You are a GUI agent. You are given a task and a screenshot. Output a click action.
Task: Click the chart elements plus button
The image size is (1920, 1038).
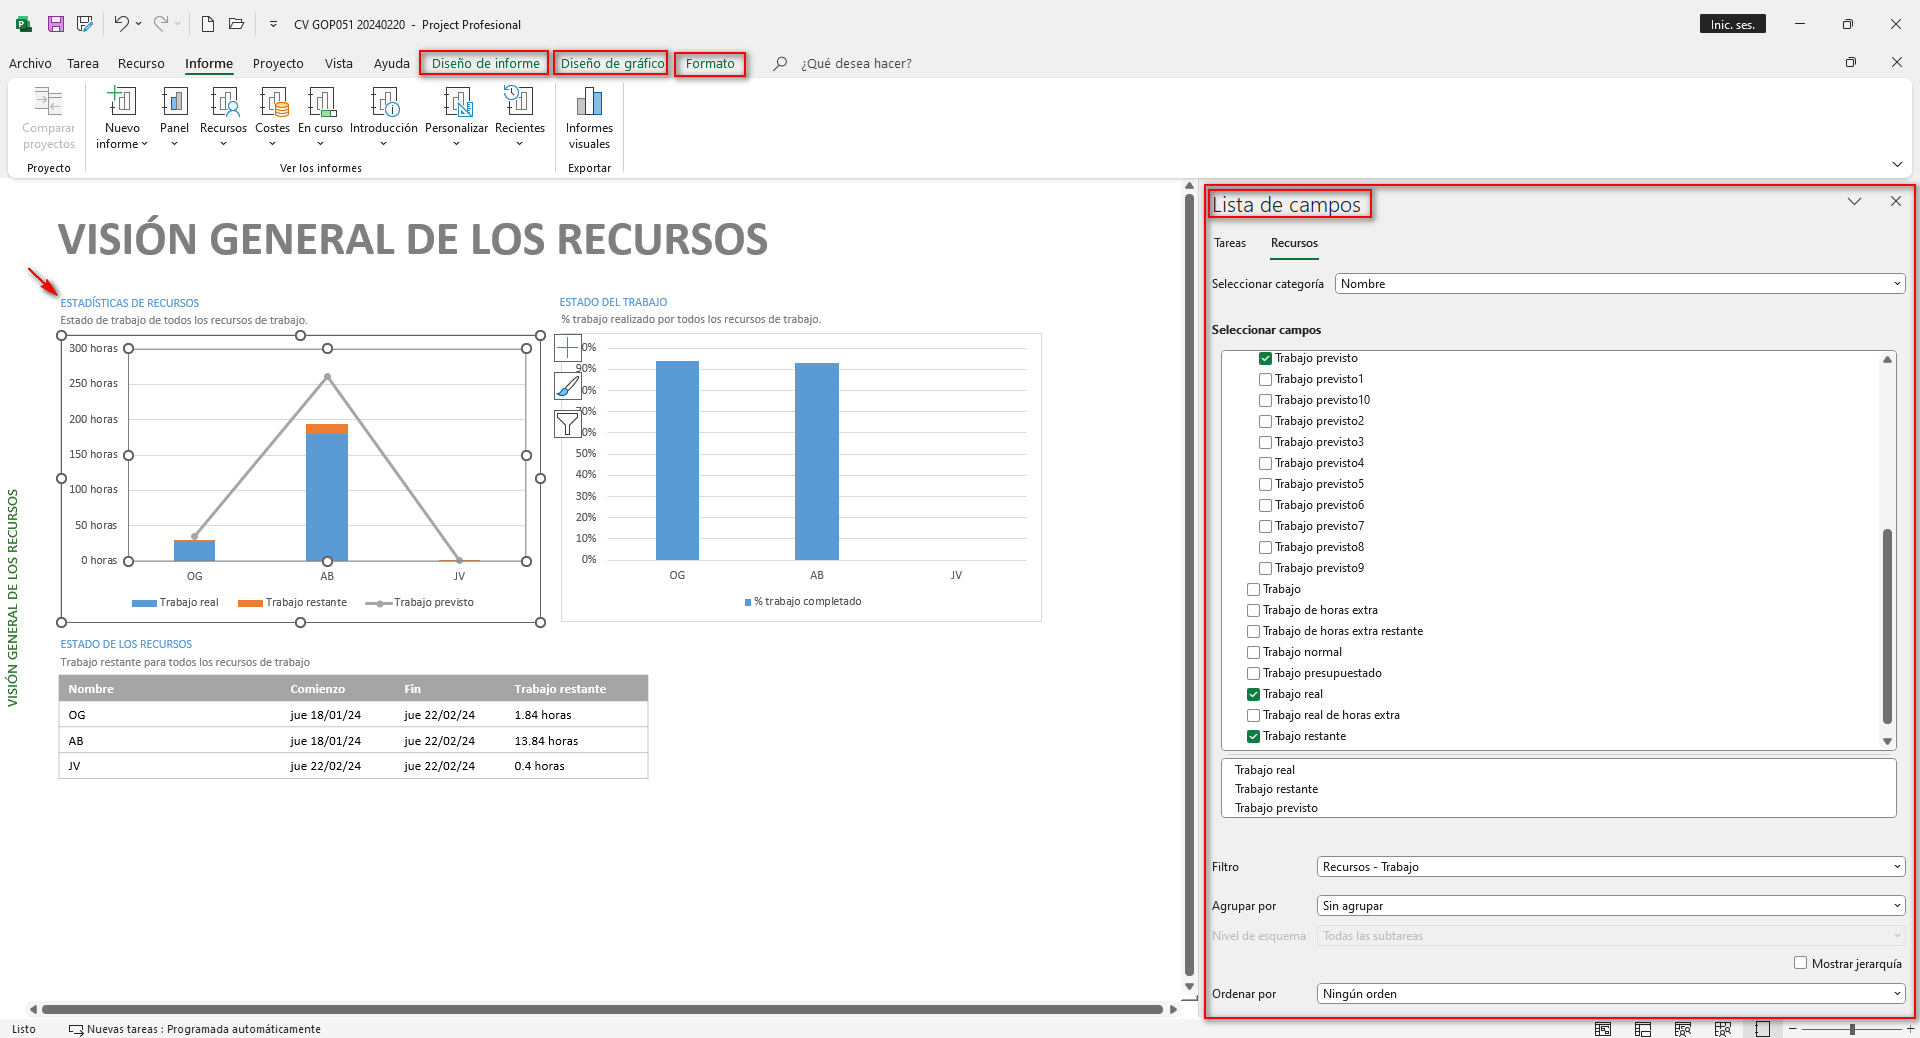[x=568, y=348]
